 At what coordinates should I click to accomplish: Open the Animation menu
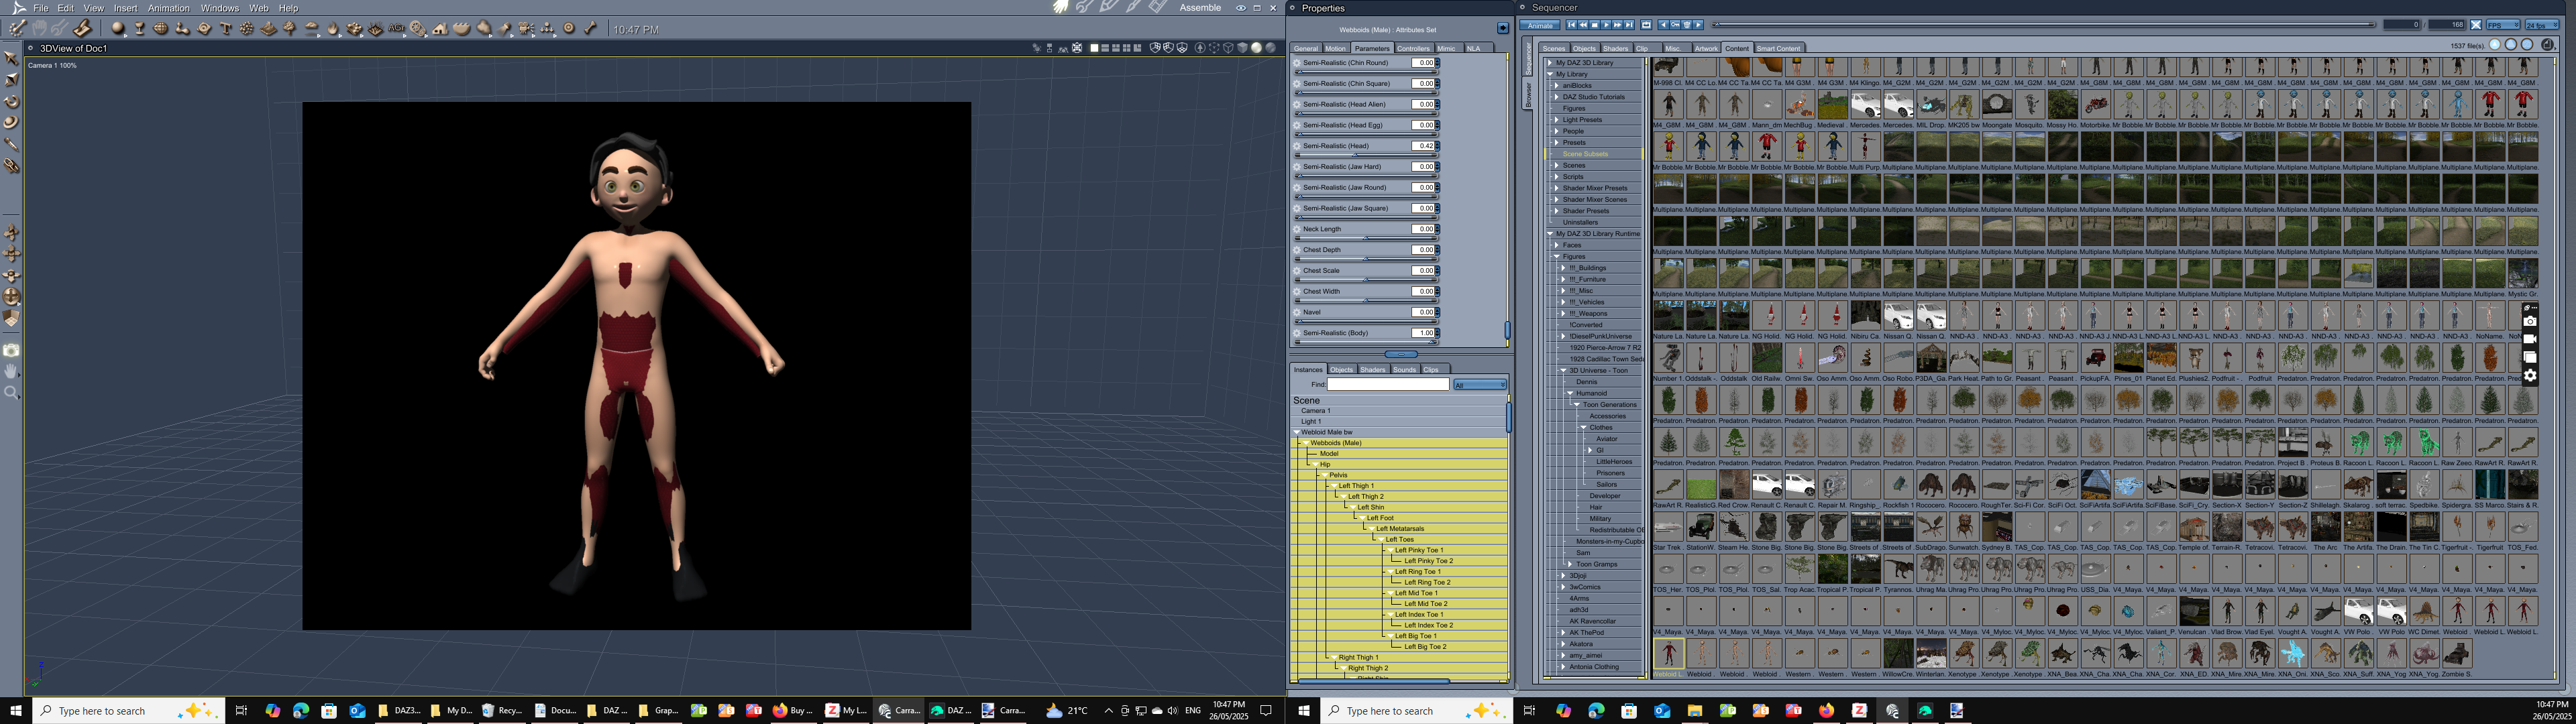click(168, 8)
